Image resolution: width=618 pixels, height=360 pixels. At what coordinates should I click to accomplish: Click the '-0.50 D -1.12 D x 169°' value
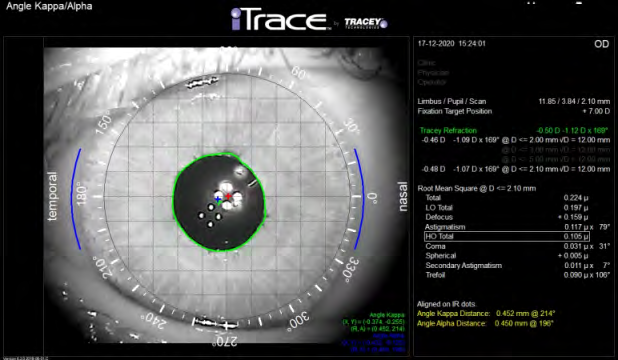coord(572,130)
